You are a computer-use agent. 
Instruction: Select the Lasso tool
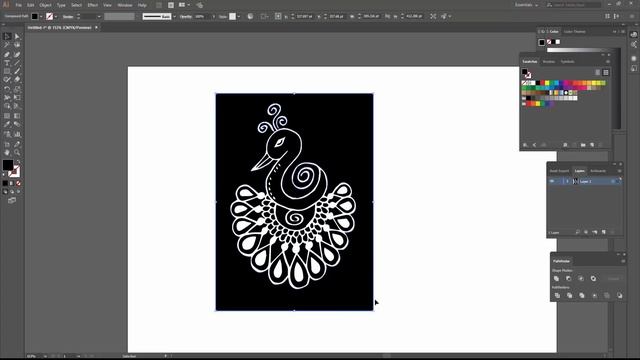point(17,45)
